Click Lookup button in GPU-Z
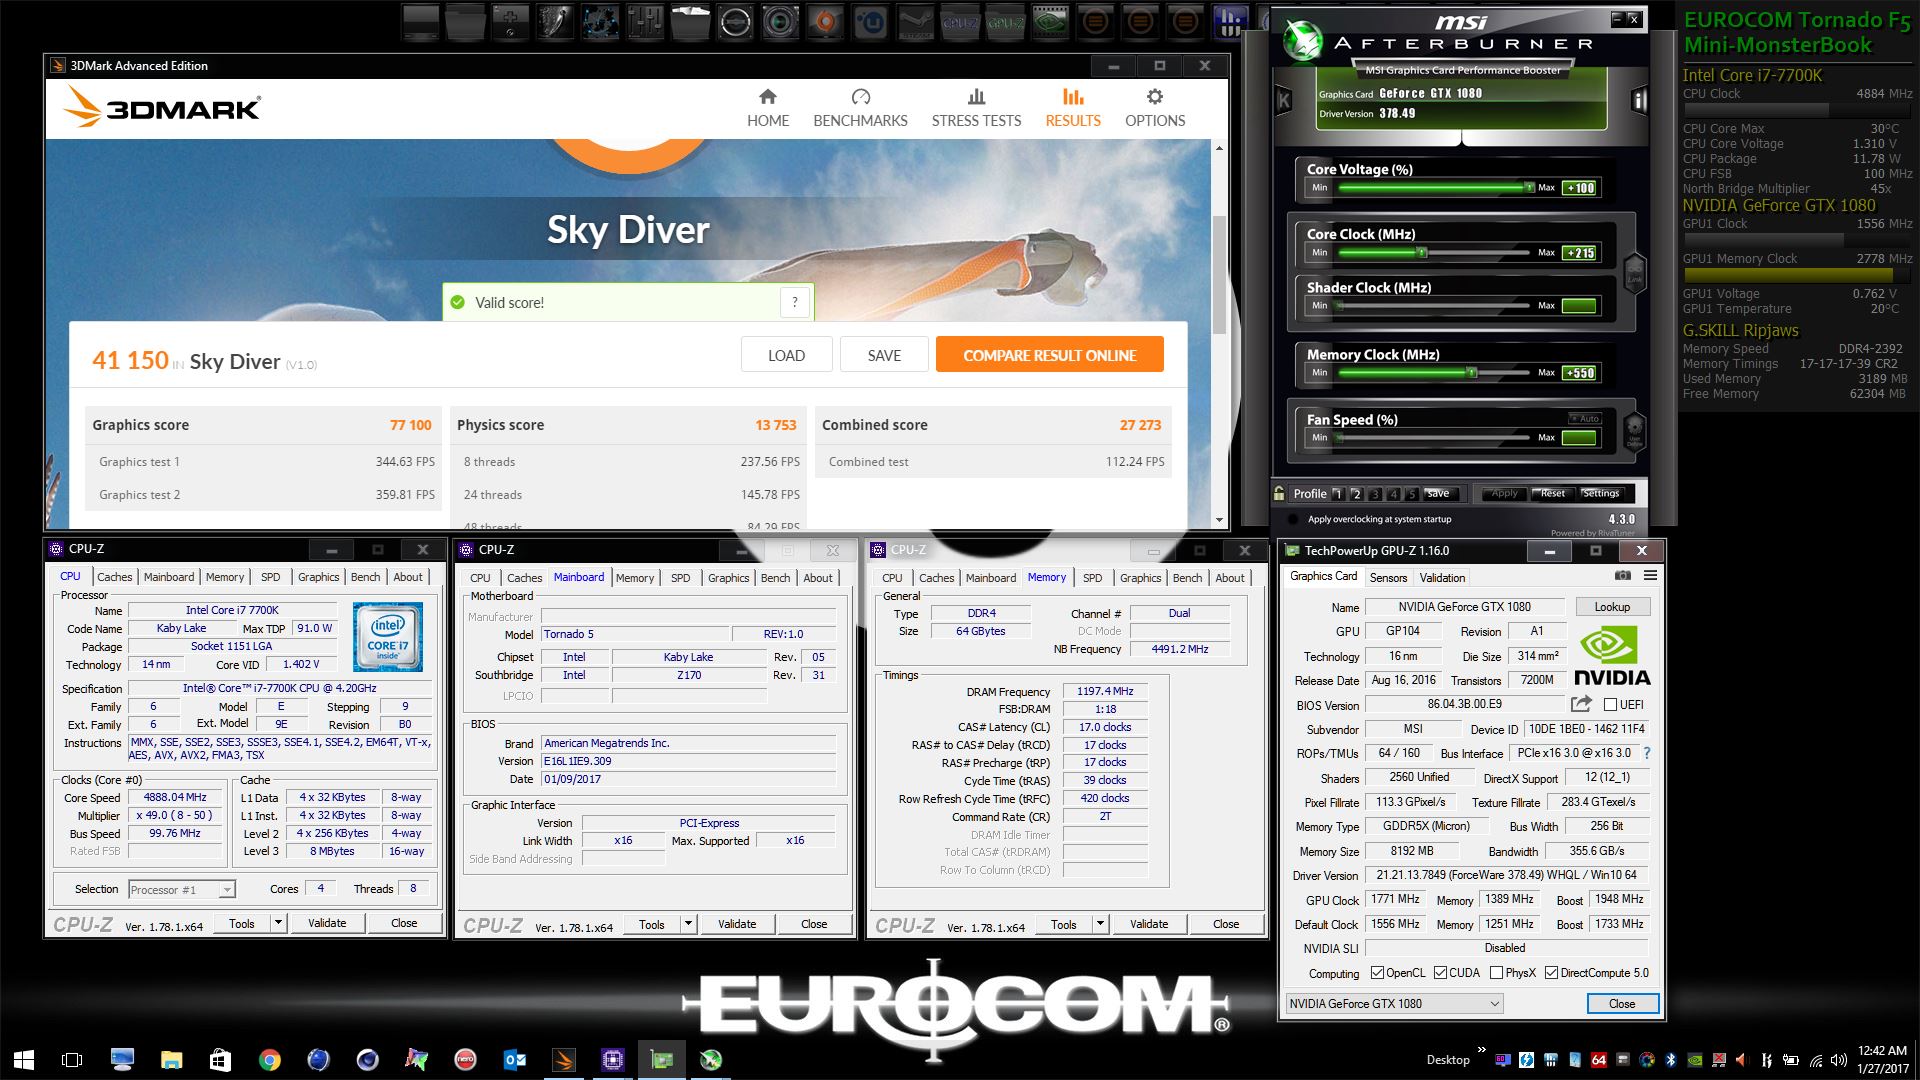Image resolution: width=1920 pixels, height=1080 pixels. tap(1612, 607)
